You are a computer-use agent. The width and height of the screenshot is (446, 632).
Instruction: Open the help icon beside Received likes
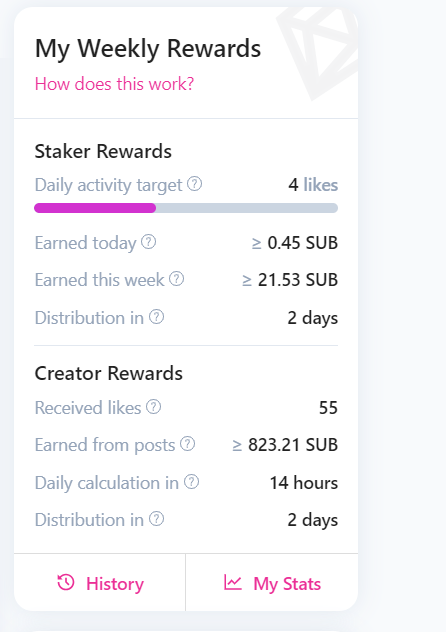pos(154,407)
